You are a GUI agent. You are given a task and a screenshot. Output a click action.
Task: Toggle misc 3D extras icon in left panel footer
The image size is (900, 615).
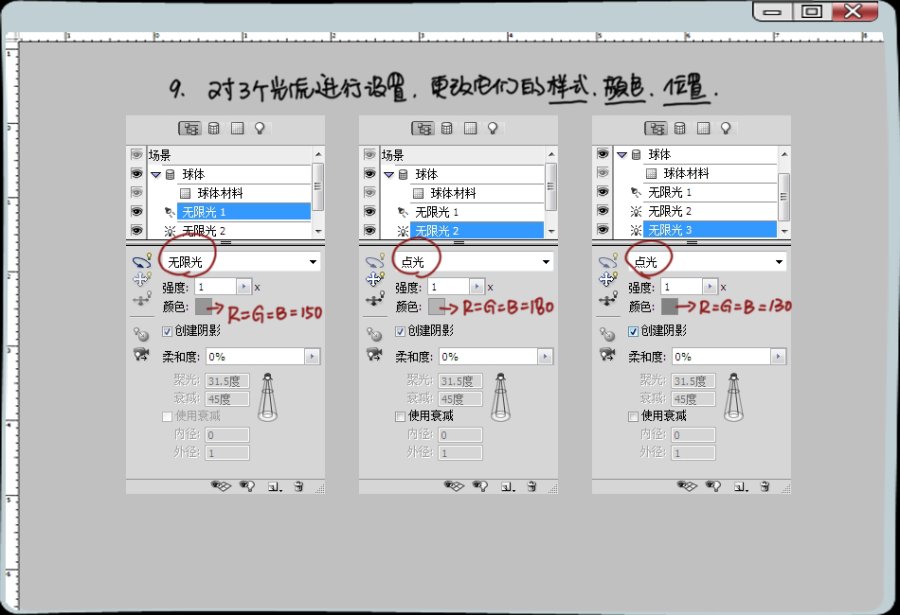click(221, 486)
